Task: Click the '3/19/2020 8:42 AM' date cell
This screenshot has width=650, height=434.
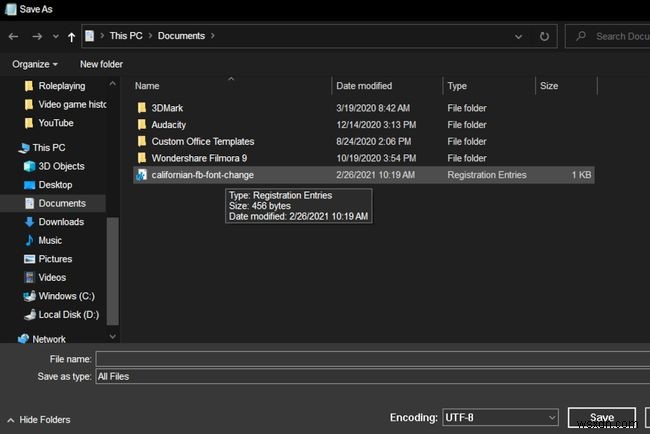Action: coord(373,108)
